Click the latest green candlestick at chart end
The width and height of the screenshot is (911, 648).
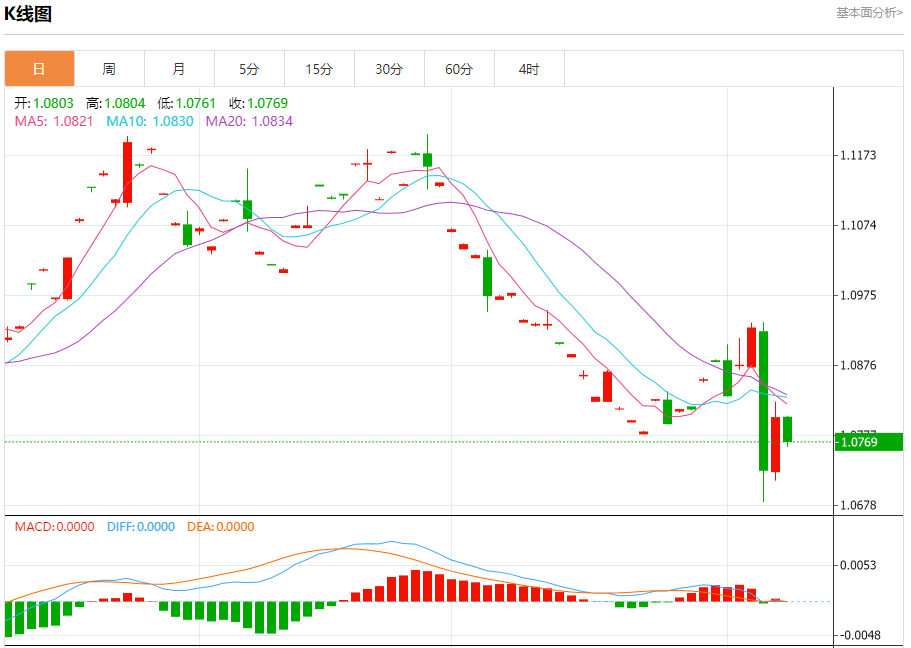click(x=787, y=429)
